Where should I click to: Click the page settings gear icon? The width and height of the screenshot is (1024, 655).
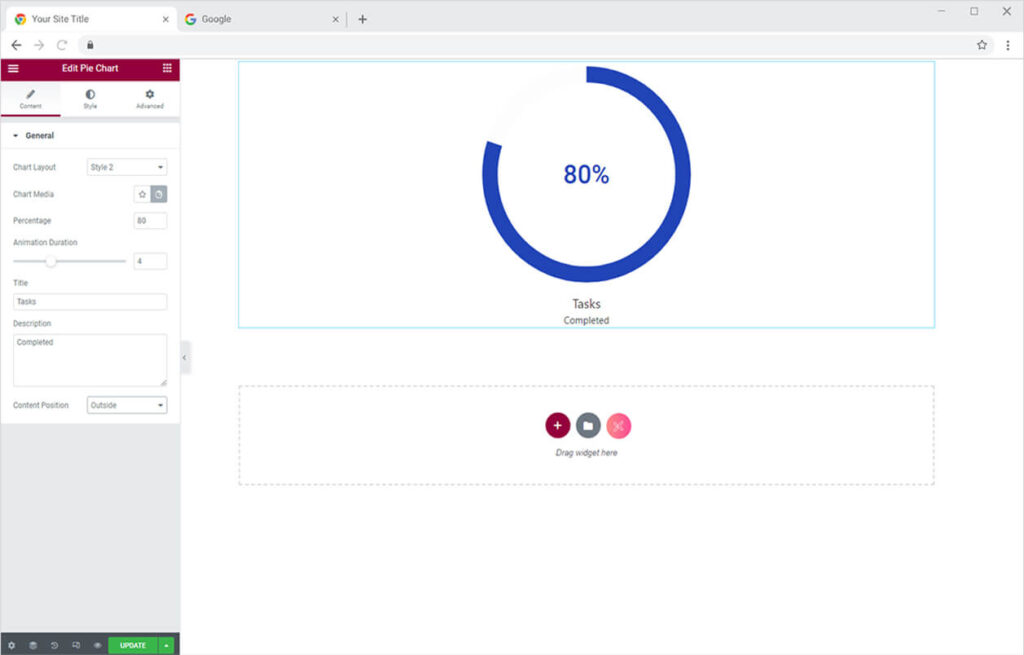tap(12, 646)
